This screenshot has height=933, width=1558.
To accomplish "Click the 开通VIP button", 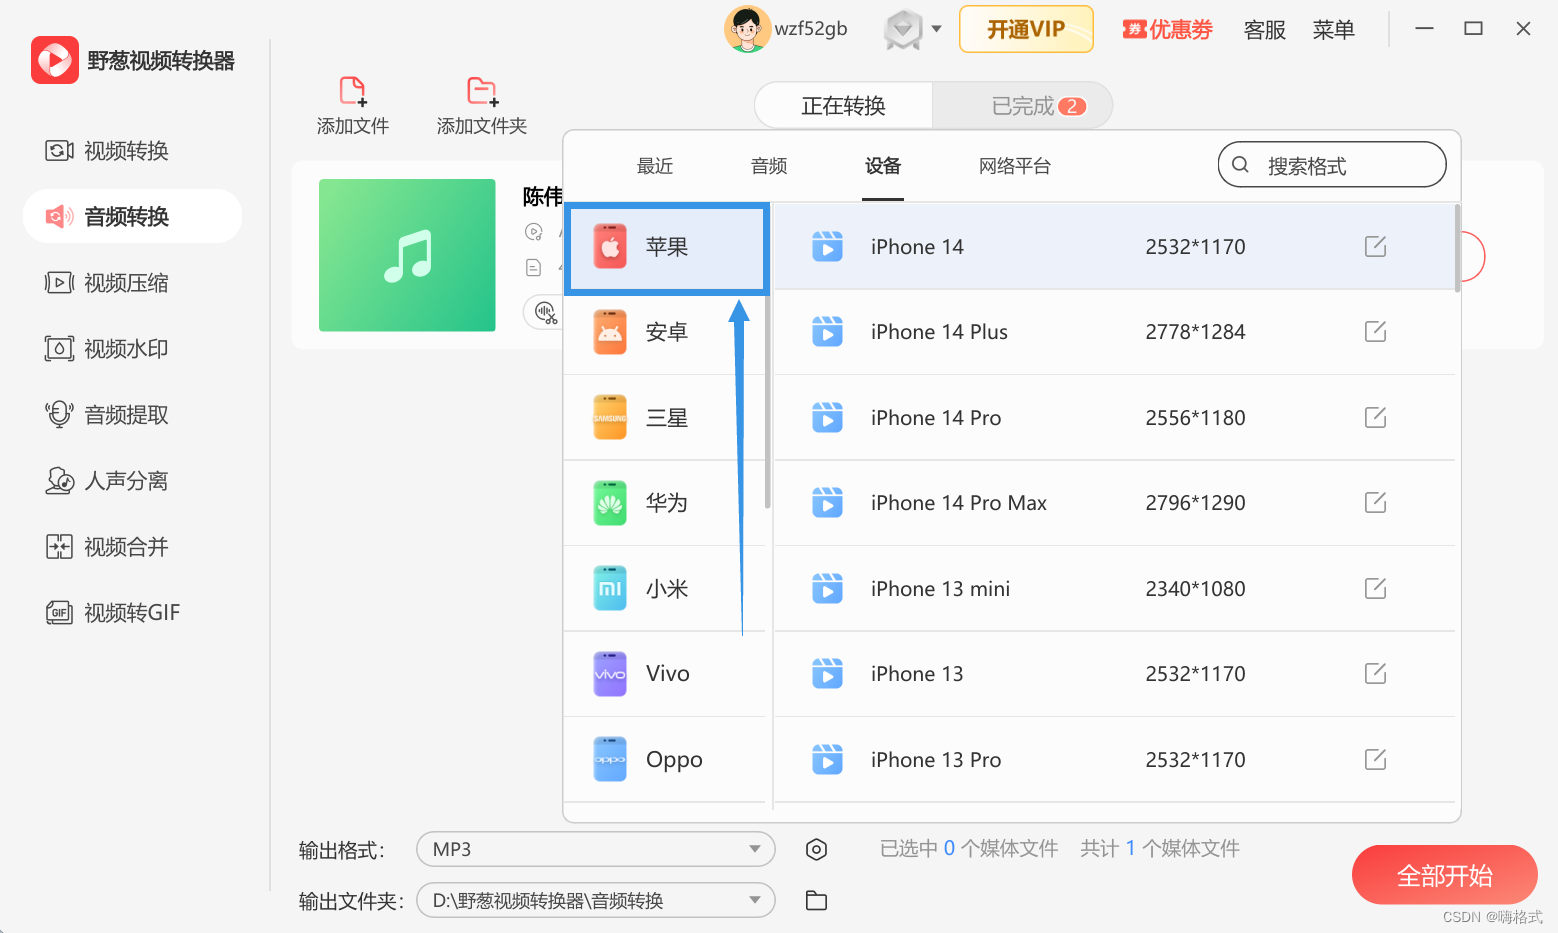I will (1026, 29).
